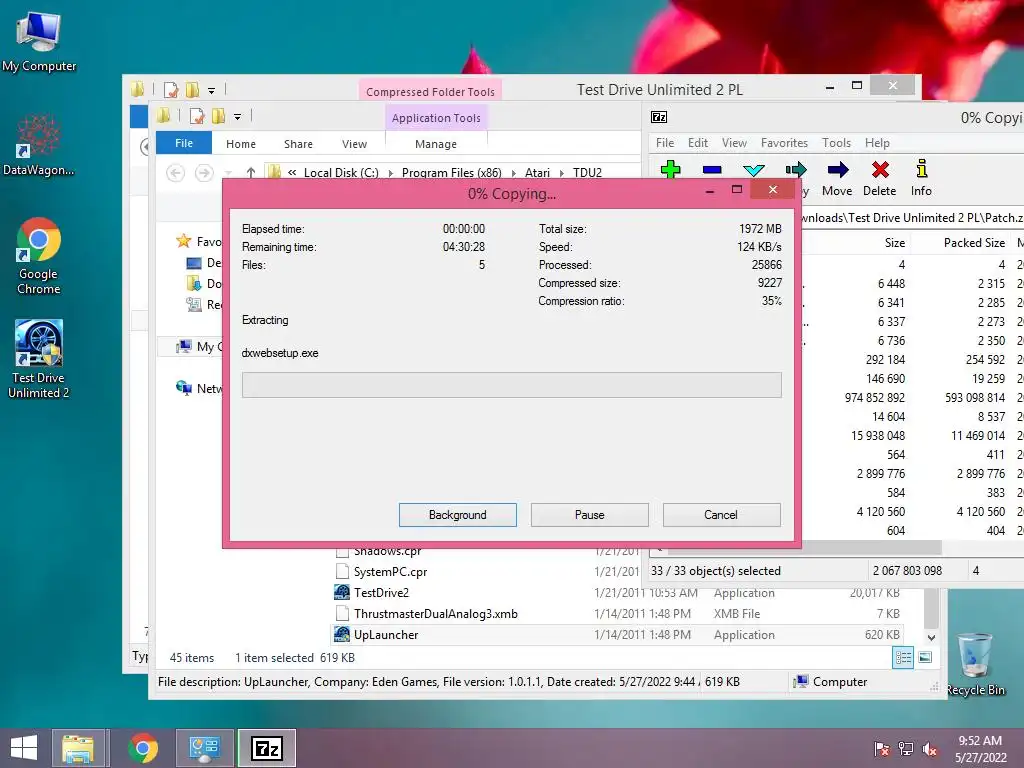
Task: Click the muted volume tray icon
Action: coord(929,749)
